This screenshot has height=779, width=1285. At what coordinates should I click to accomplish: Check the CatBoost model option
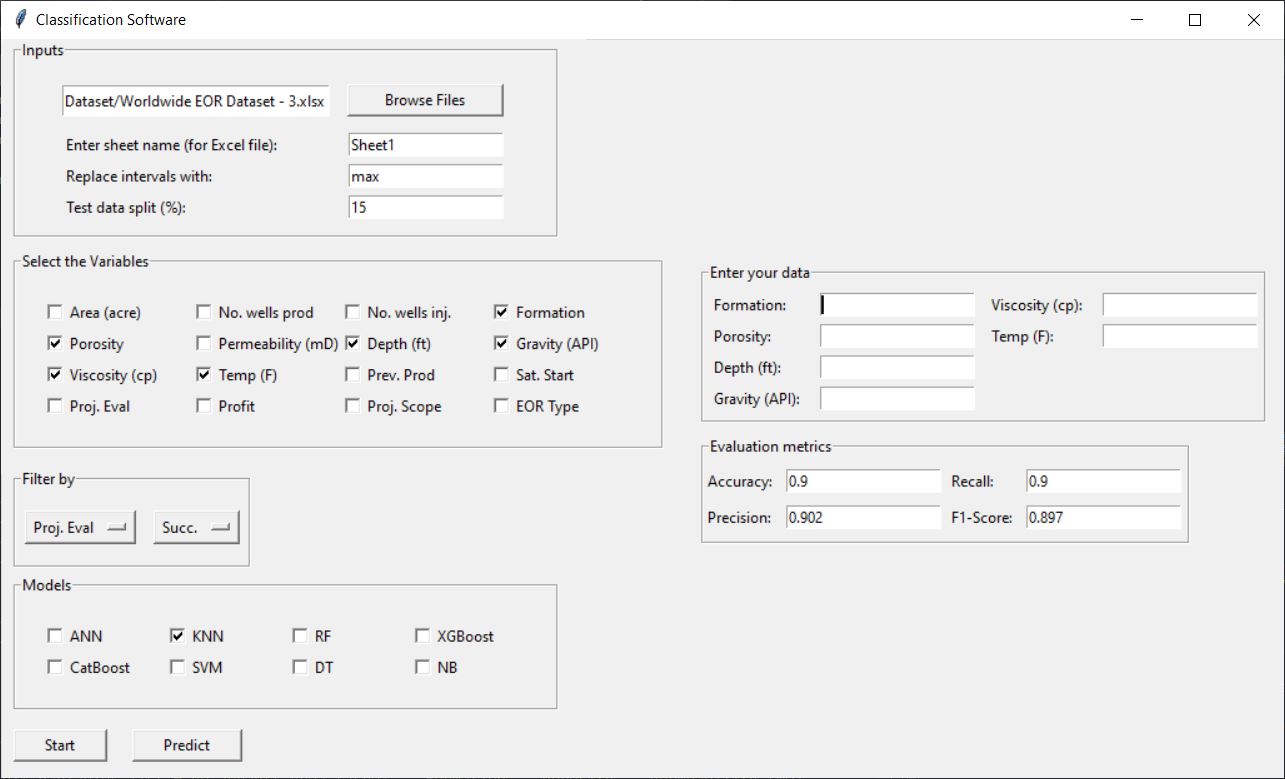click(55, 667)
